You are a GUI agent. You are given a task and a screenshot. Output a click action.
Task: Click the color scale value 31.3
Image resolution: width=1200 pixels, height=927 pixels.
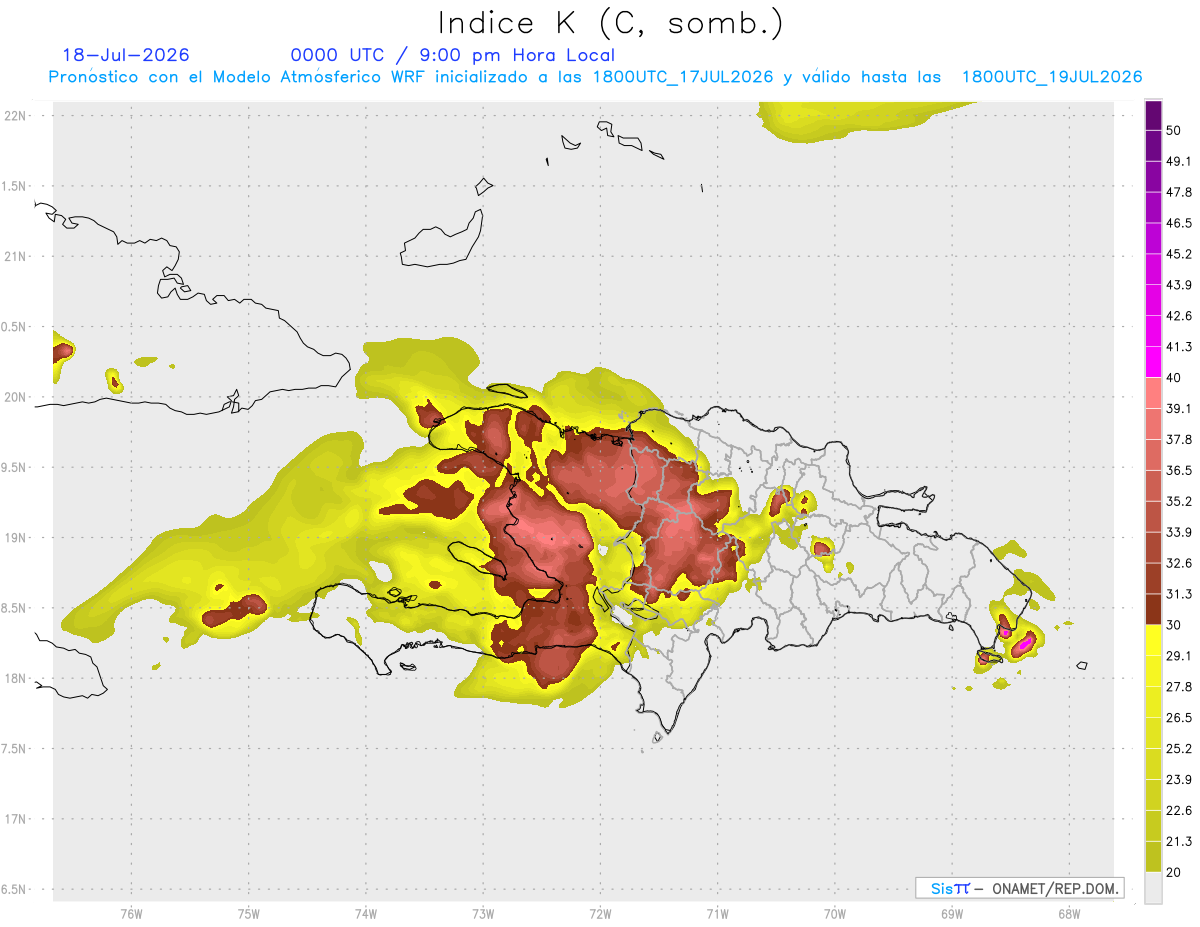point(1179,594)
